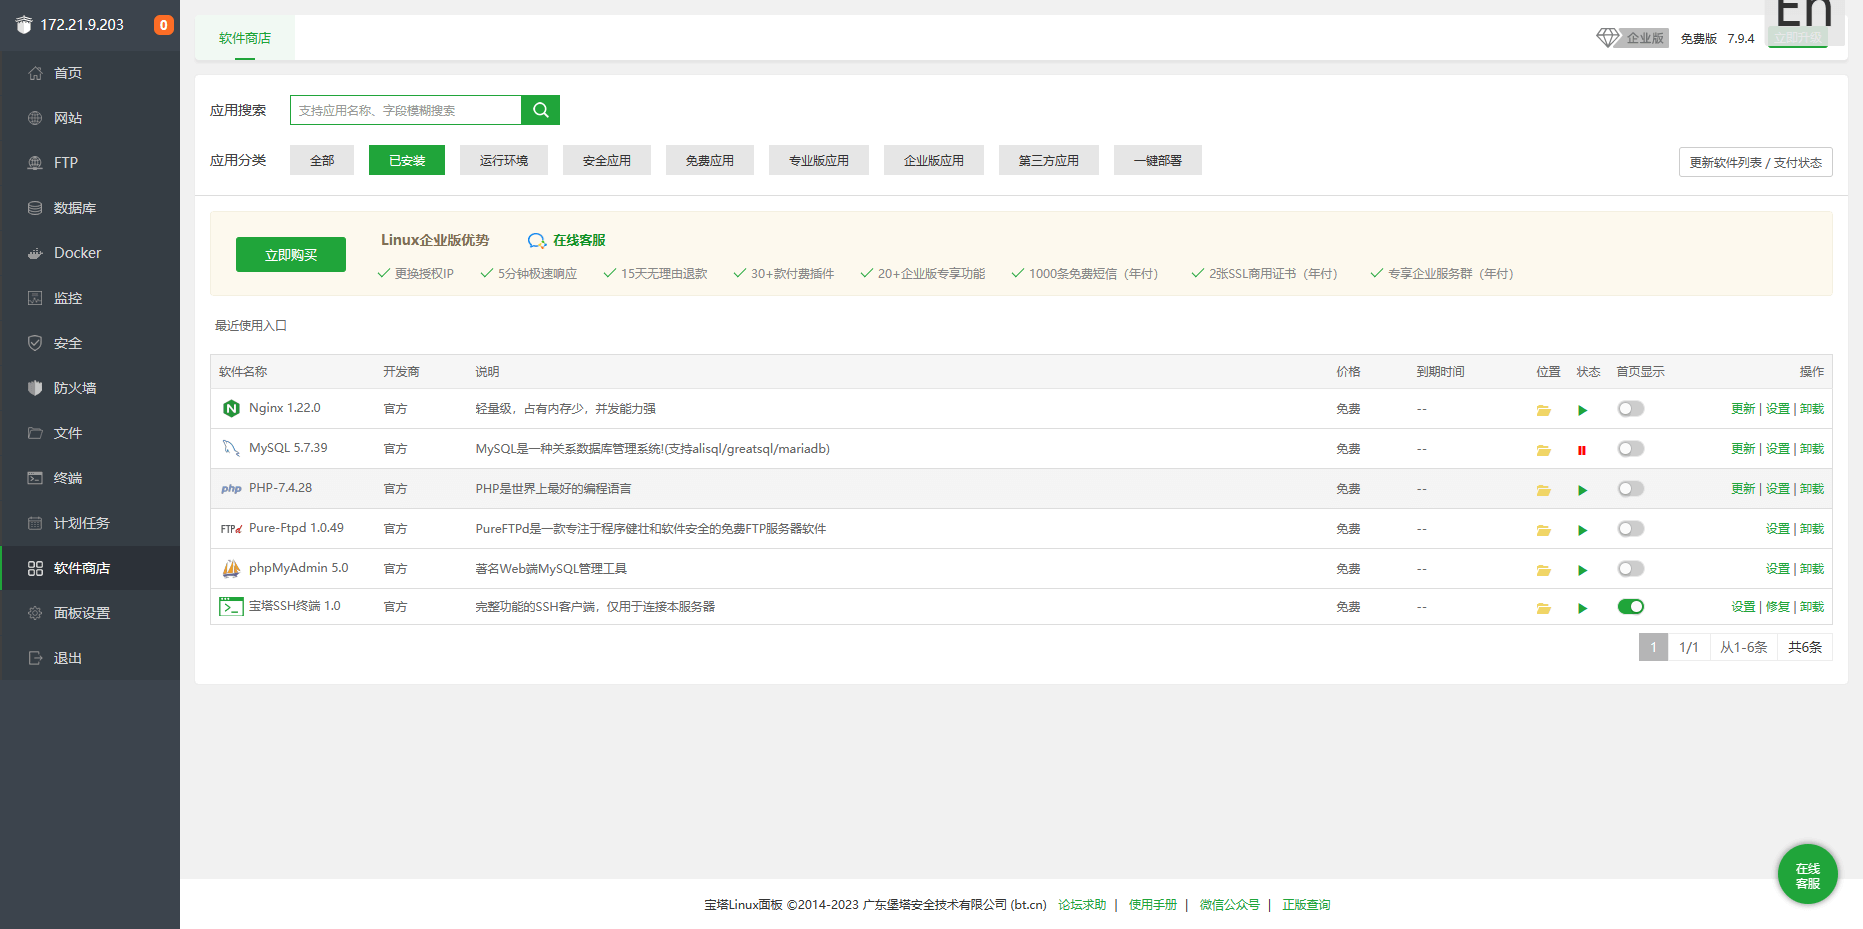1863x929 pixels.
Task: Click the PHP elephant icon
Action: 231,488
